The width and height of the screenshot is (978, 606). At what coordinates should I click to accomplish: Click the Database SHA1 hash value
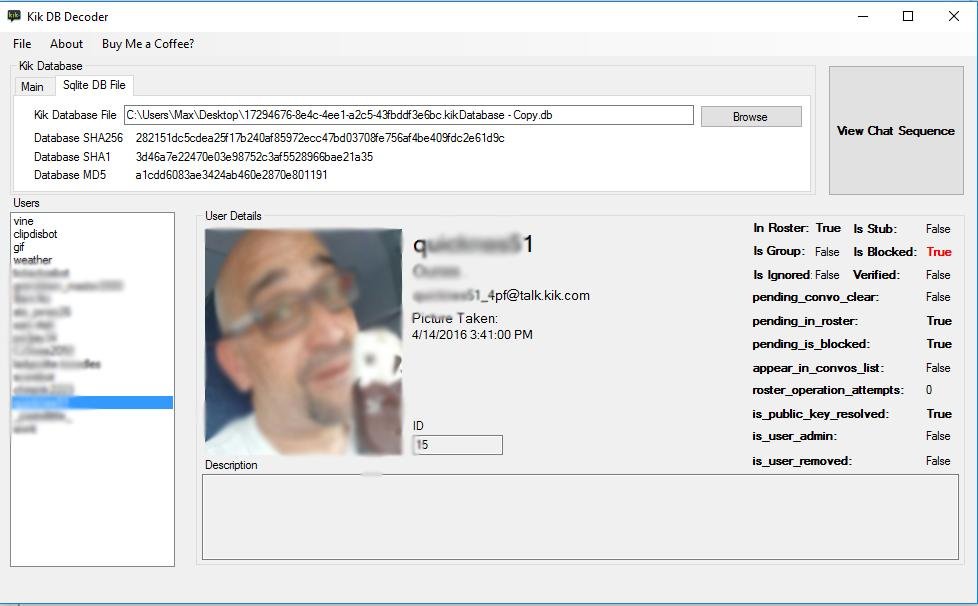(x=254, y=156)
